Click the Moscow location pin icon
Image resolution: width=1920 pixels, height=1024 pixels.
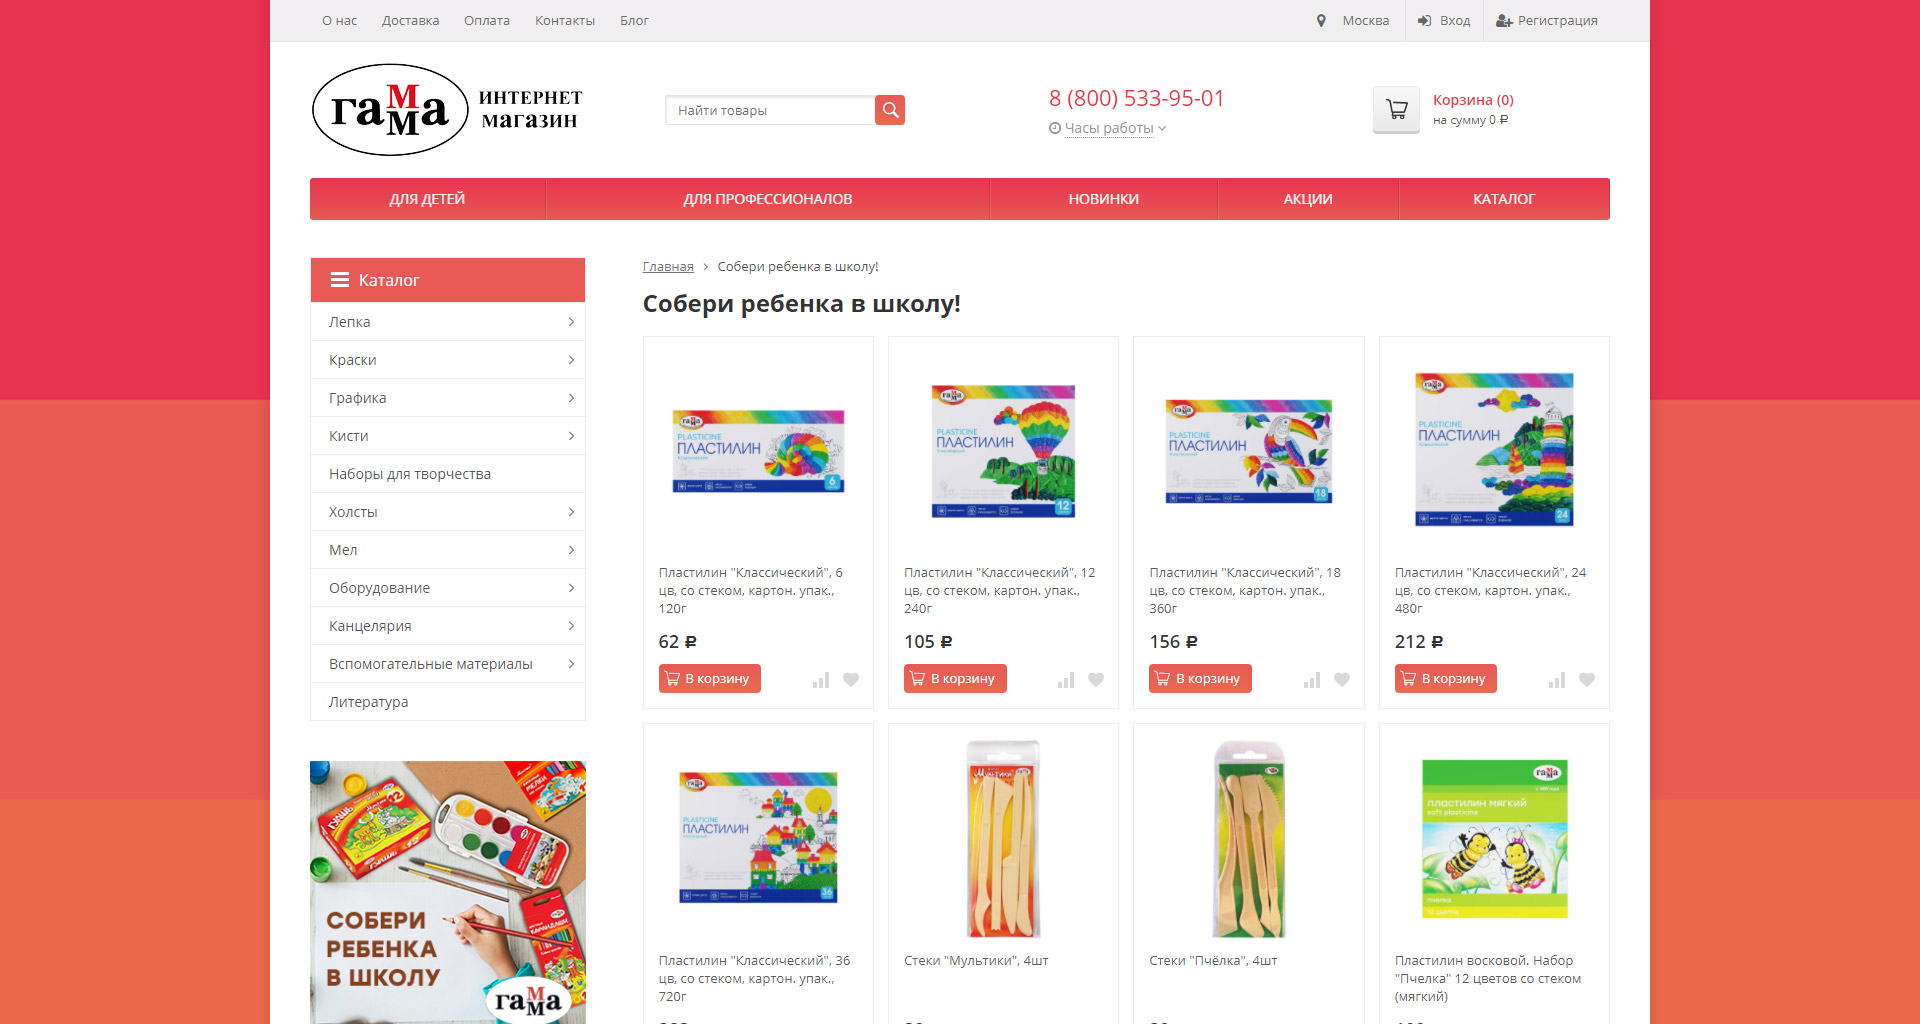click(x=1321, y=20)
